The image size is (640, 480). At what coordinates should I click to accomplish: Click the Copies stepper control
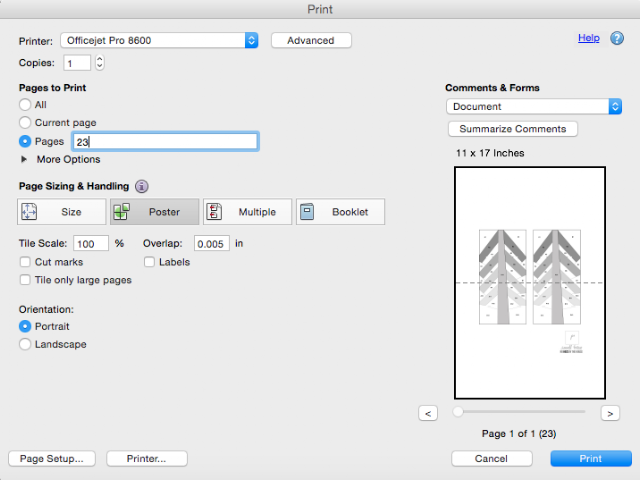coord(99,63)
